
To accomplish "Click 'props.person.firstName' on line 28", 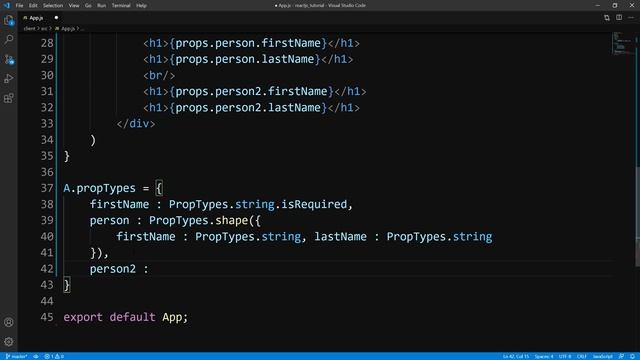I will pos(248,43).
